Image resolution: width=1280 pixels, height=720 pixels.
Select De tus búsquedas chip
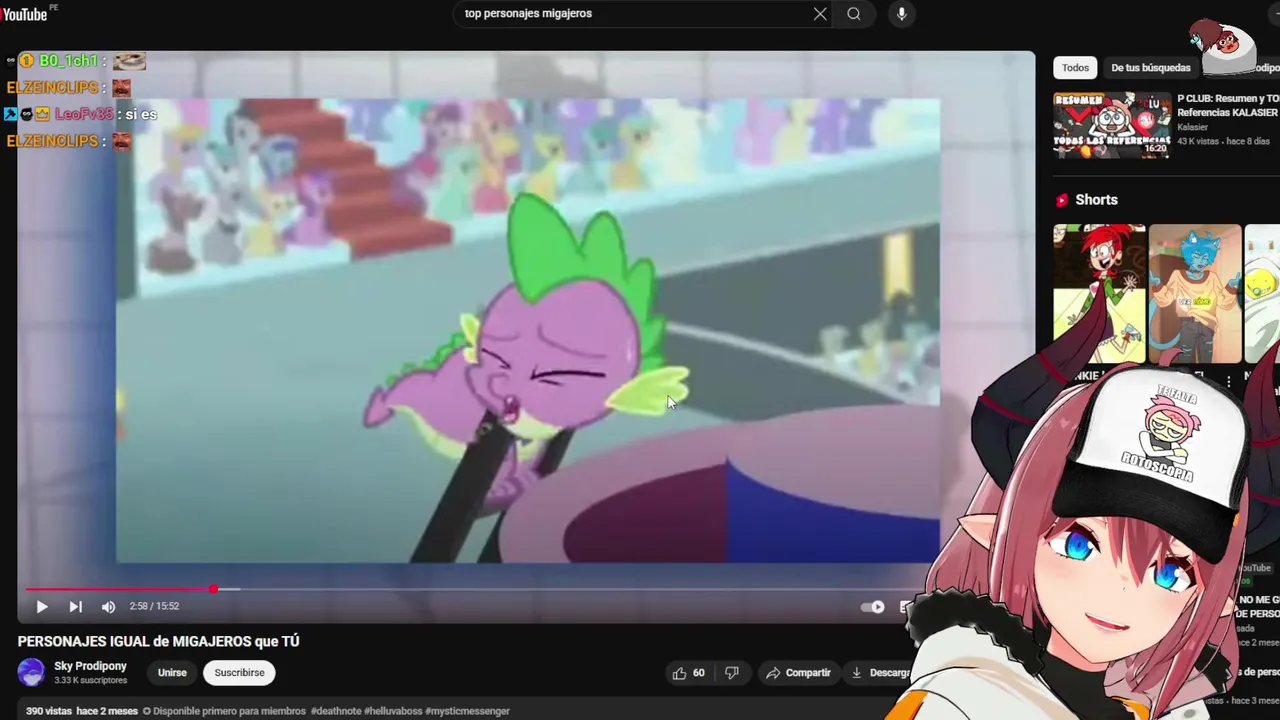pyautogui.click(x=1151, y=68)
